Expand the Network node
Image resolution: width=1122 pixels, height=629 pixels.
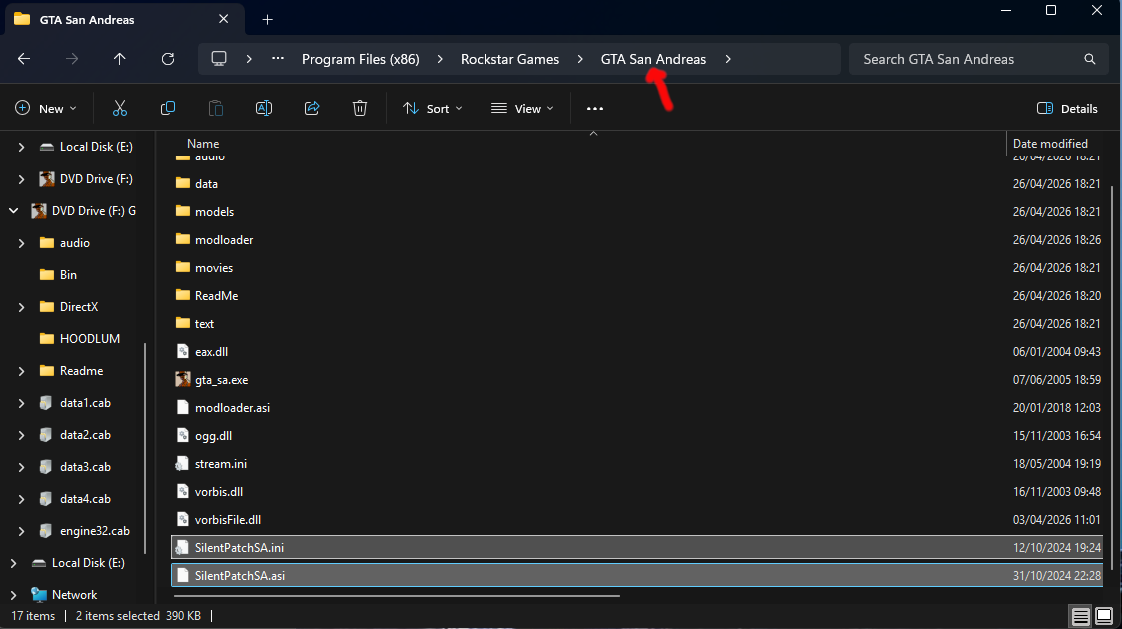click(14, 595)
